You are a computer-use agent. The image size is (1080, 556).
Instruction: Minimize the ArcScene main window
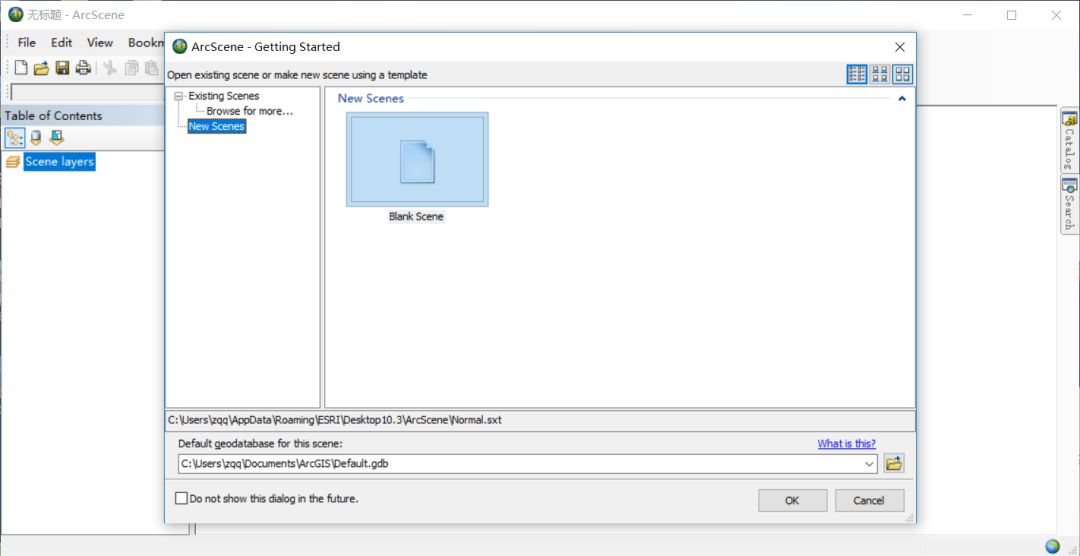coord(966,15)
